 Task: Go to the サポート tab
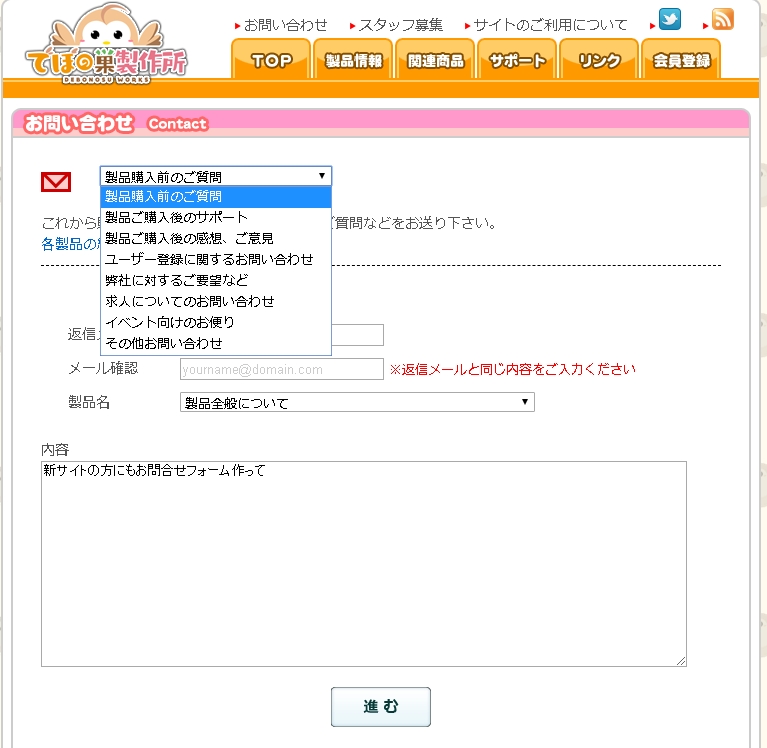(x=517, y=61)
